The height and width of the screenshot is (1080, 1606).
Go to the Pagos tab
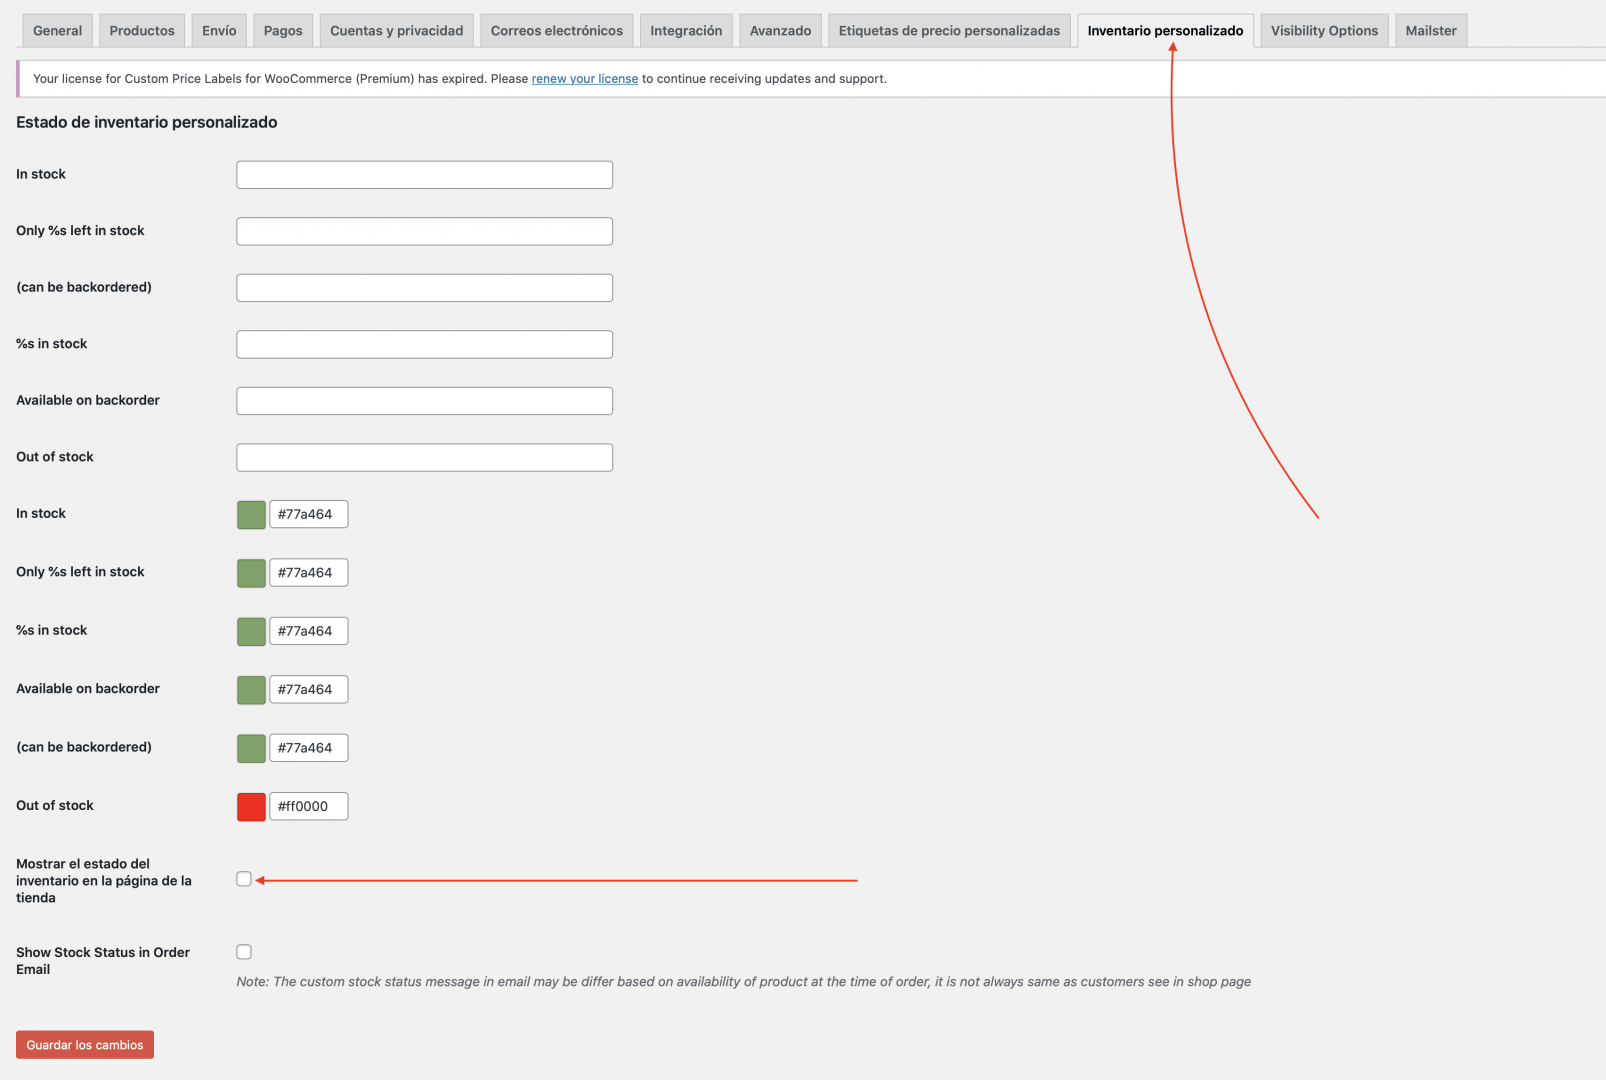pyautogui.click(x=283, y=31)
